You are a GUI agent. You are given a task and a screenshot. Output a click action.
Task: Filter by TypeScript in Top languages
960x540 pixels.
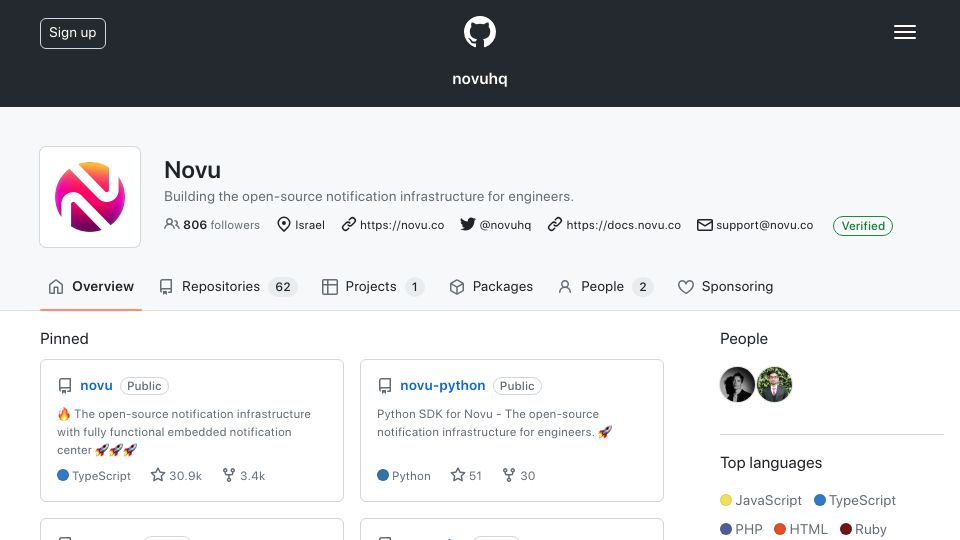click(855, 500)
